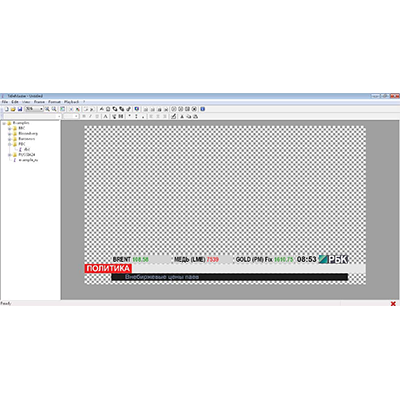Click the open folder toolbar icon
400x400 pixels.
13,109
